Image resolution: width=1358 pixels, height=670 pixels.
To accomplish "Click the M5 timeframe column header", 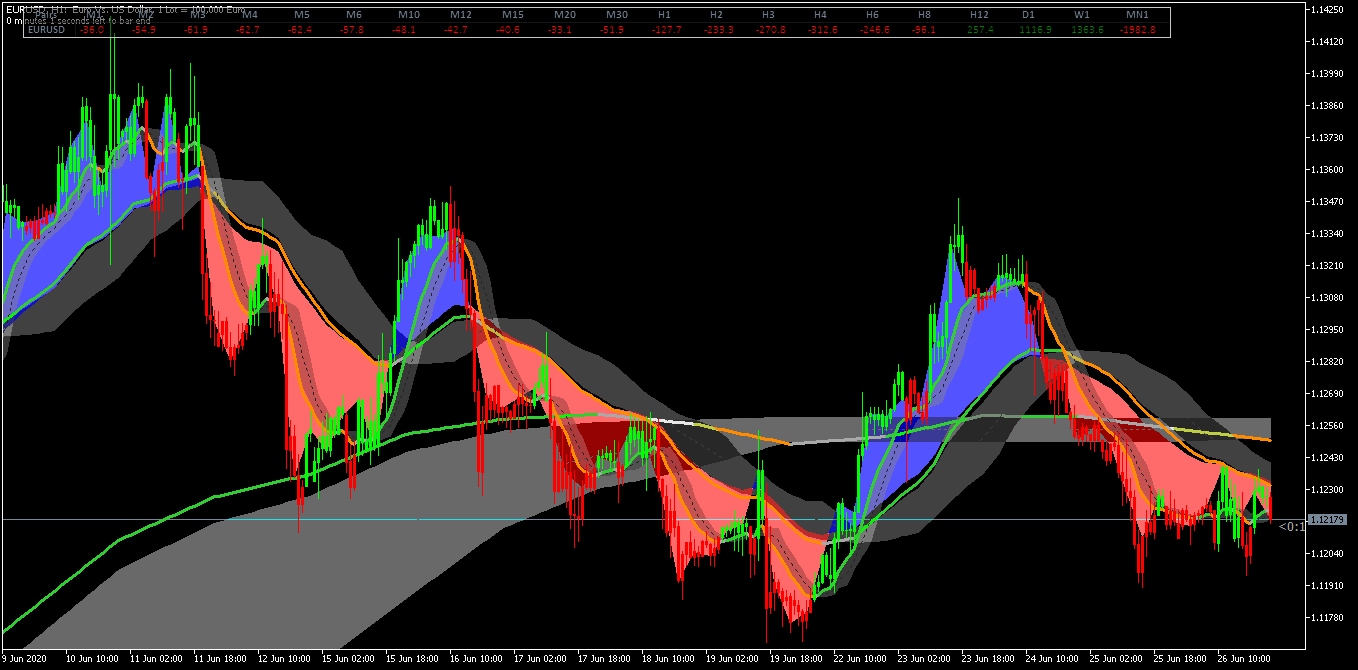I will click(x=302, y=15).
